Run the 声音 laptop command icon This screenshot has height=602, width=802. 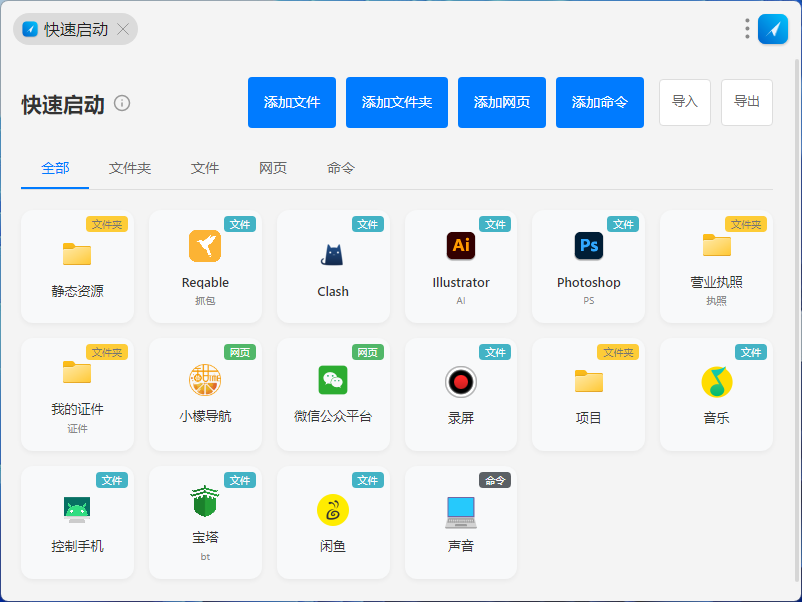coord(461,511)
